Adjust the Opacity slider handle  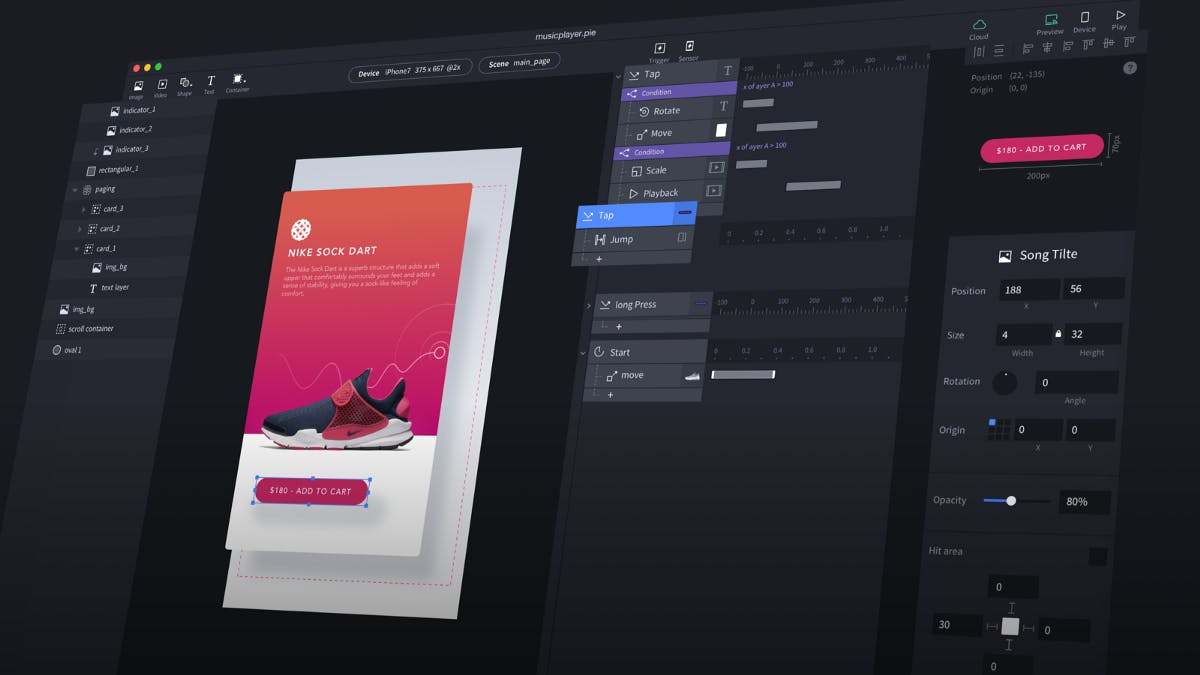1011,500
